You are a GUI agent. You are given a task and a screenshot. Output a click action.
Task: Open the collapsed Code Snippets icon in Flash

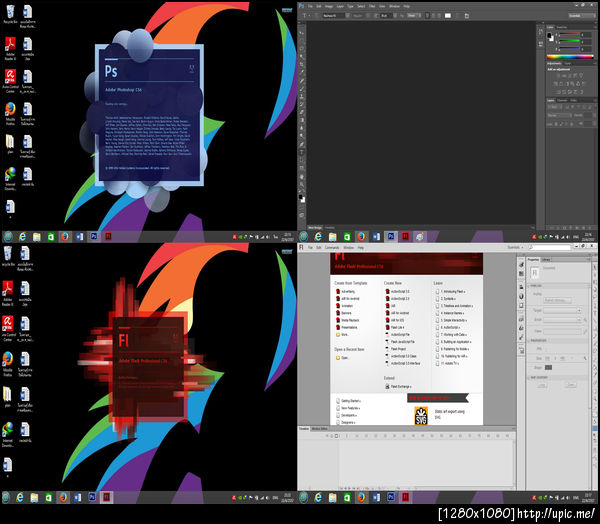521,319
